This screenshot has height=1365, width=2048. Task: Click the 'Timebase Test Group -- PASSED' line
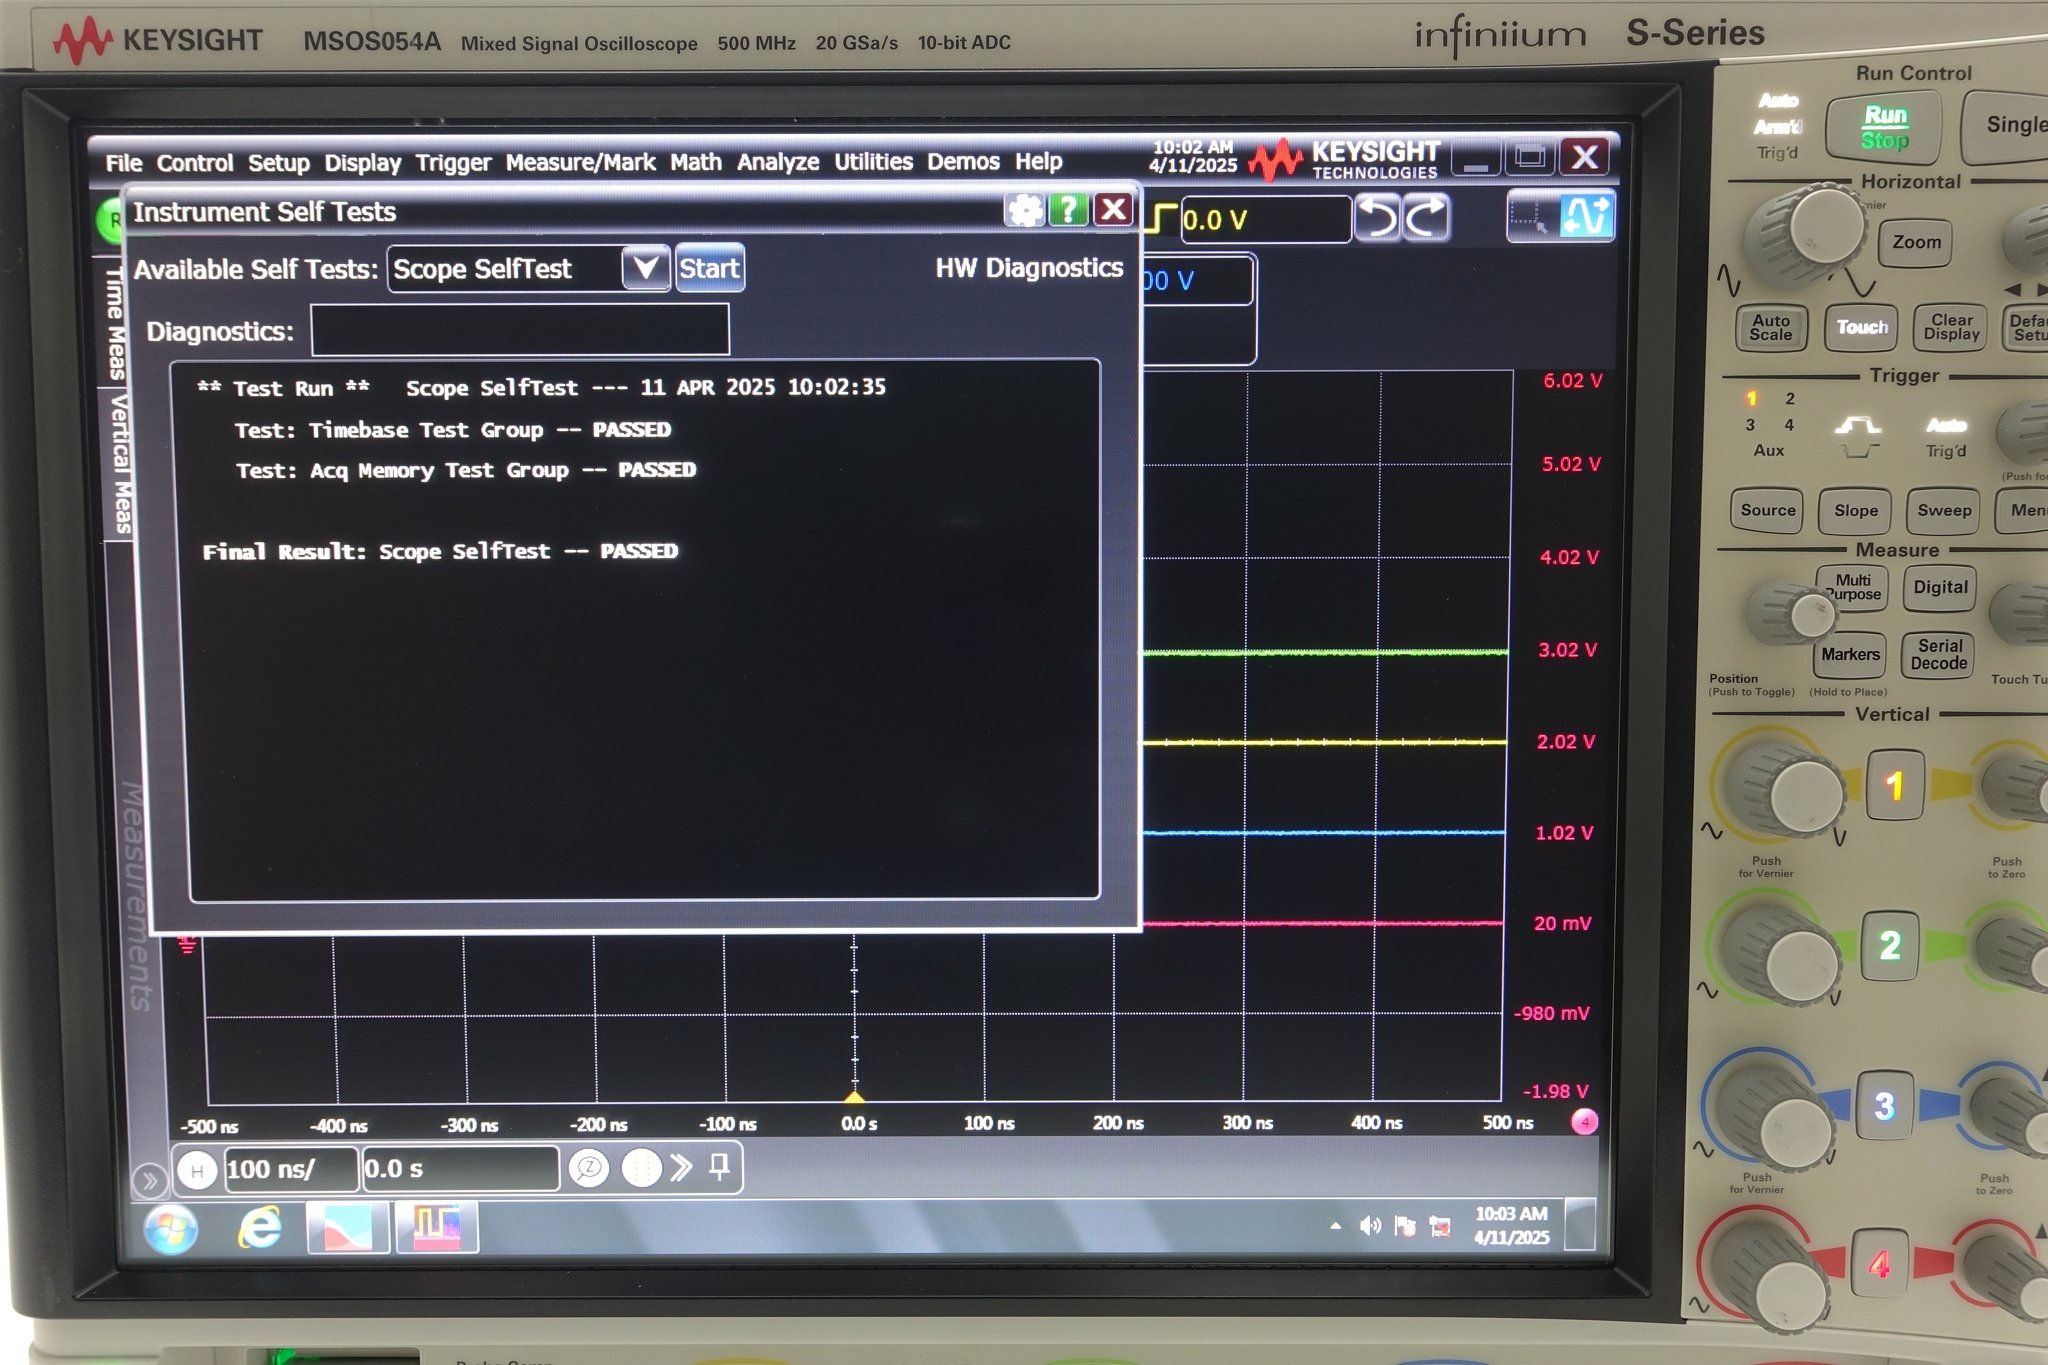click(490, 430)
